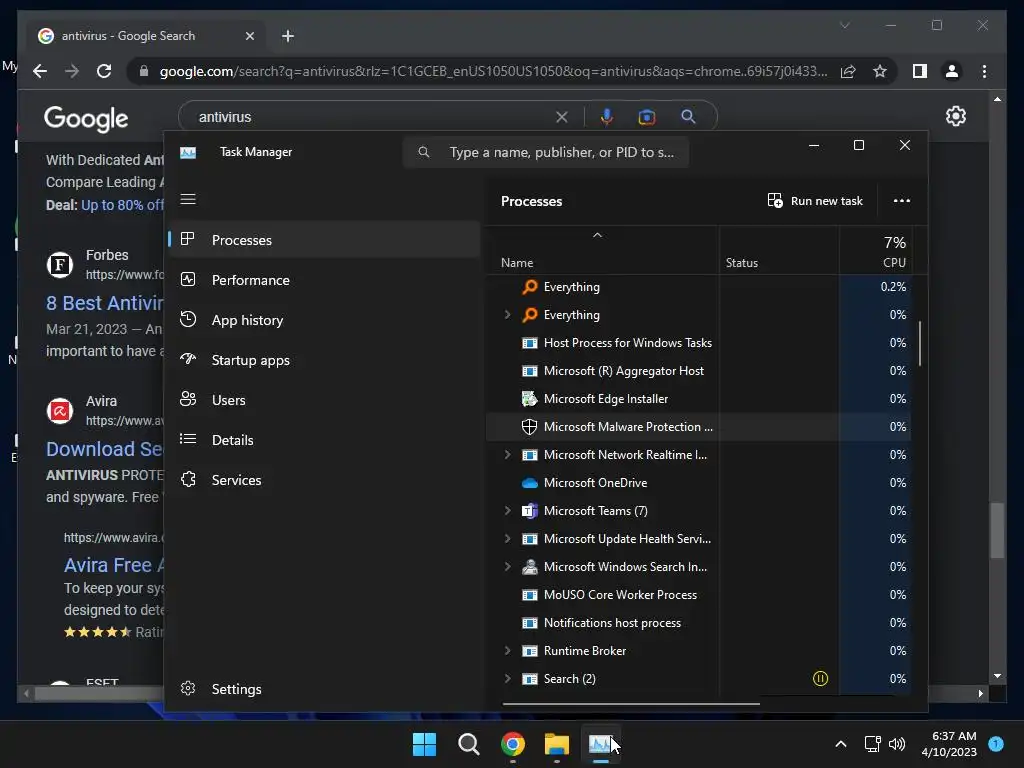Open the Chrome profile avatar menu
The image size is (1024, 768).
coord(952,71)
